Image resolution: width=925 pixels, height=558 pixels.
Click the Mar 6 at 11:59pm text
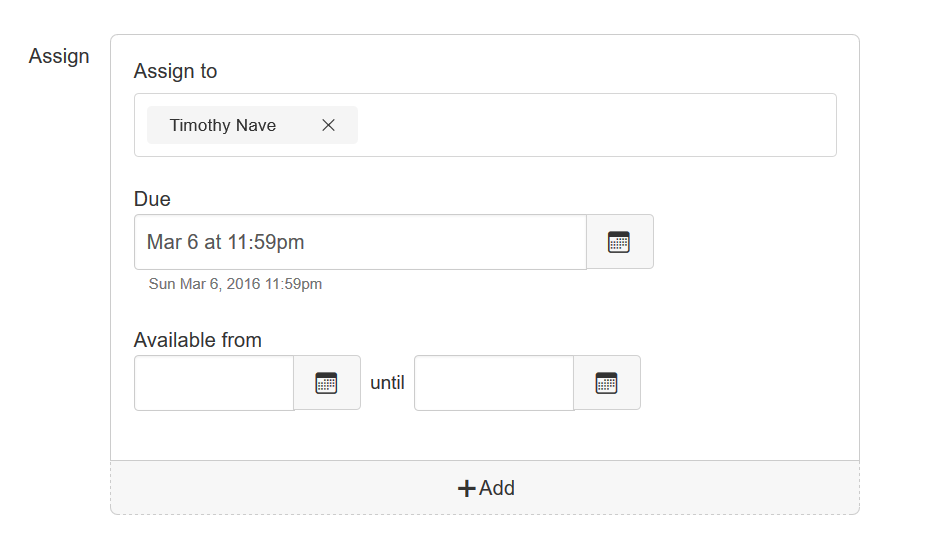[x=225, y=242]
